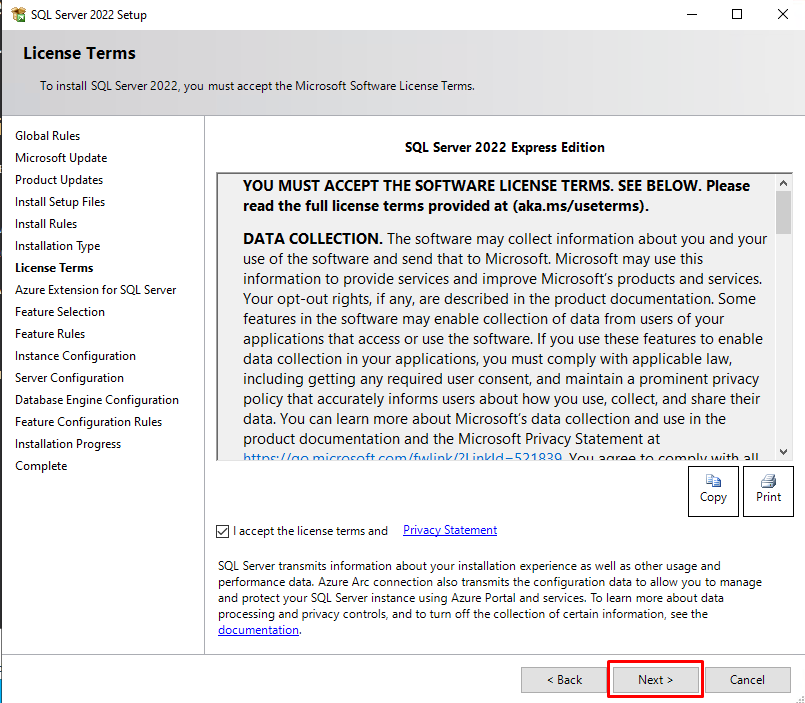This screenshot has width=805, height=703.
Task: Click the Copy icon button
Action: 713,490
